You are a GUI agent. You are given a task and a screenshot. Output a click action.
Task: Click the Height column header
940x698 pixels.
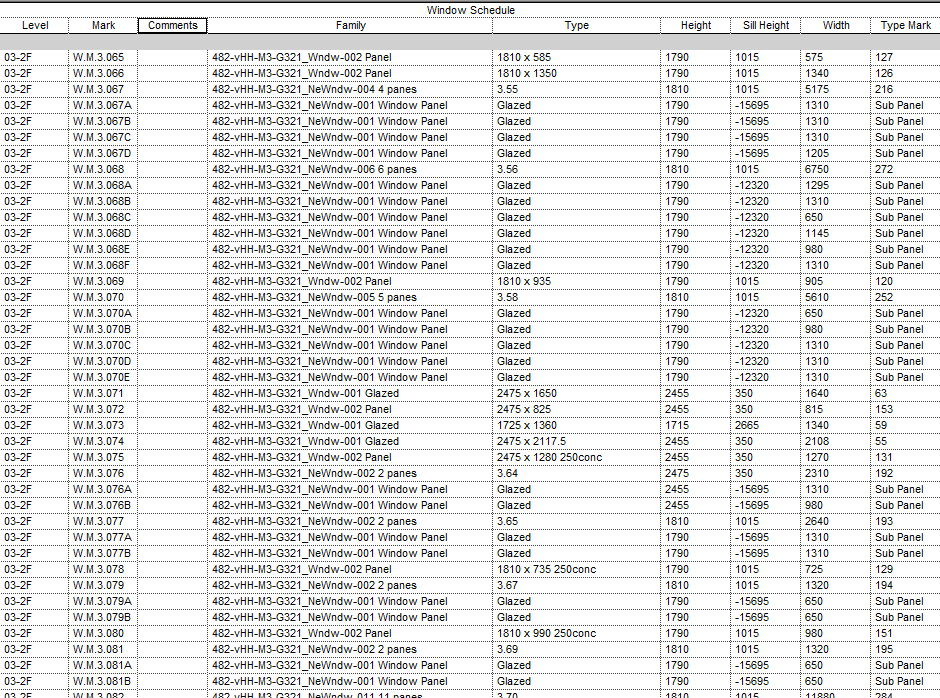coord(695,25)
